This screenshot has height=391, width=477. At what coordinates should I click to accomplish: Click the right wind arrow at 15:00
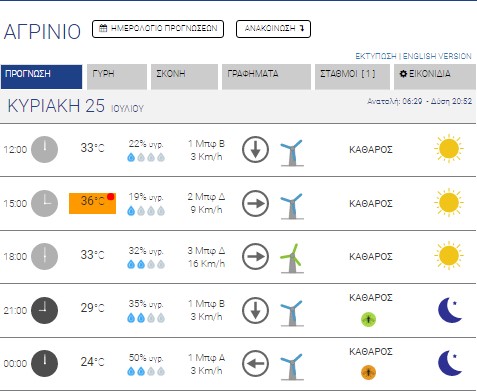[x=255, y=203]
